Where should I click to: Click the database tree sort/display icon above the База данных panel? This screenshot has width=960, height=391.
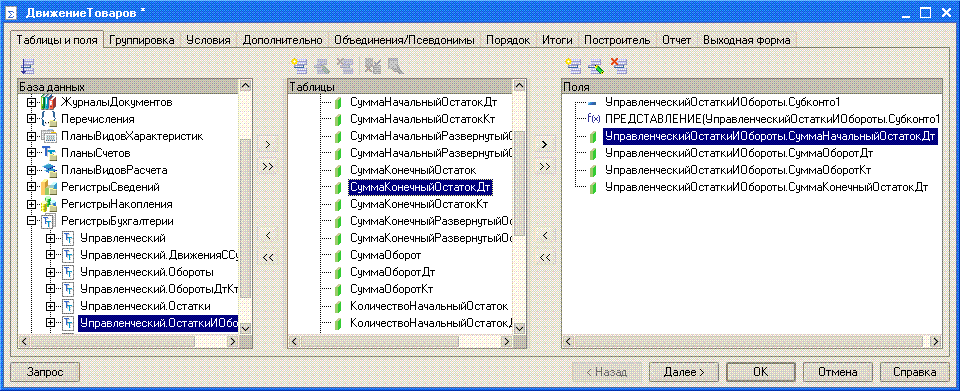27,66
